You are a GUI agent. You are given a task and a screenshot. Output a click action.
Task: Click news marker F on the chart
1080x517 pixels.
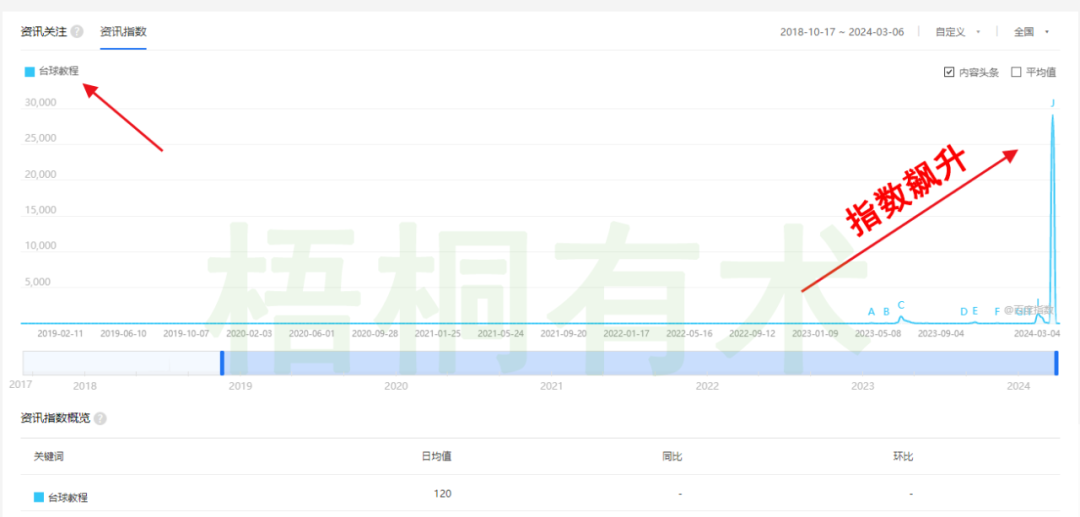(x=997, y=311)
